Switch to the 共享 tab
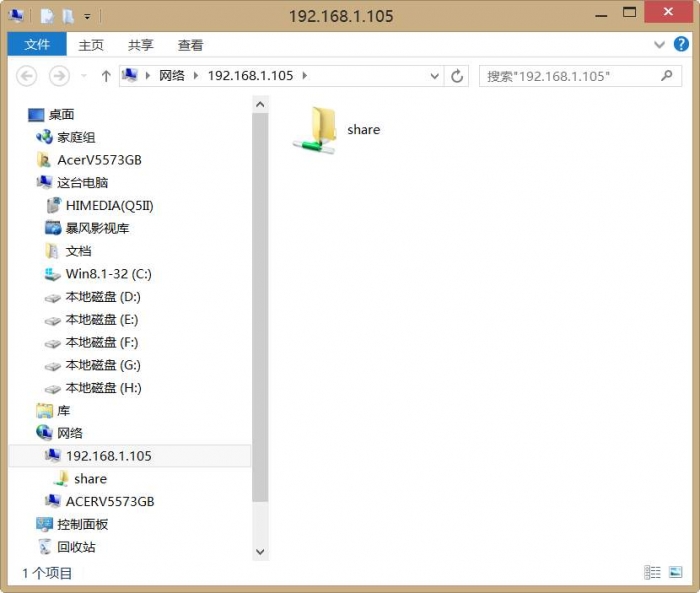700x593 pixels. pyautogui.click(x=141, y=45)
